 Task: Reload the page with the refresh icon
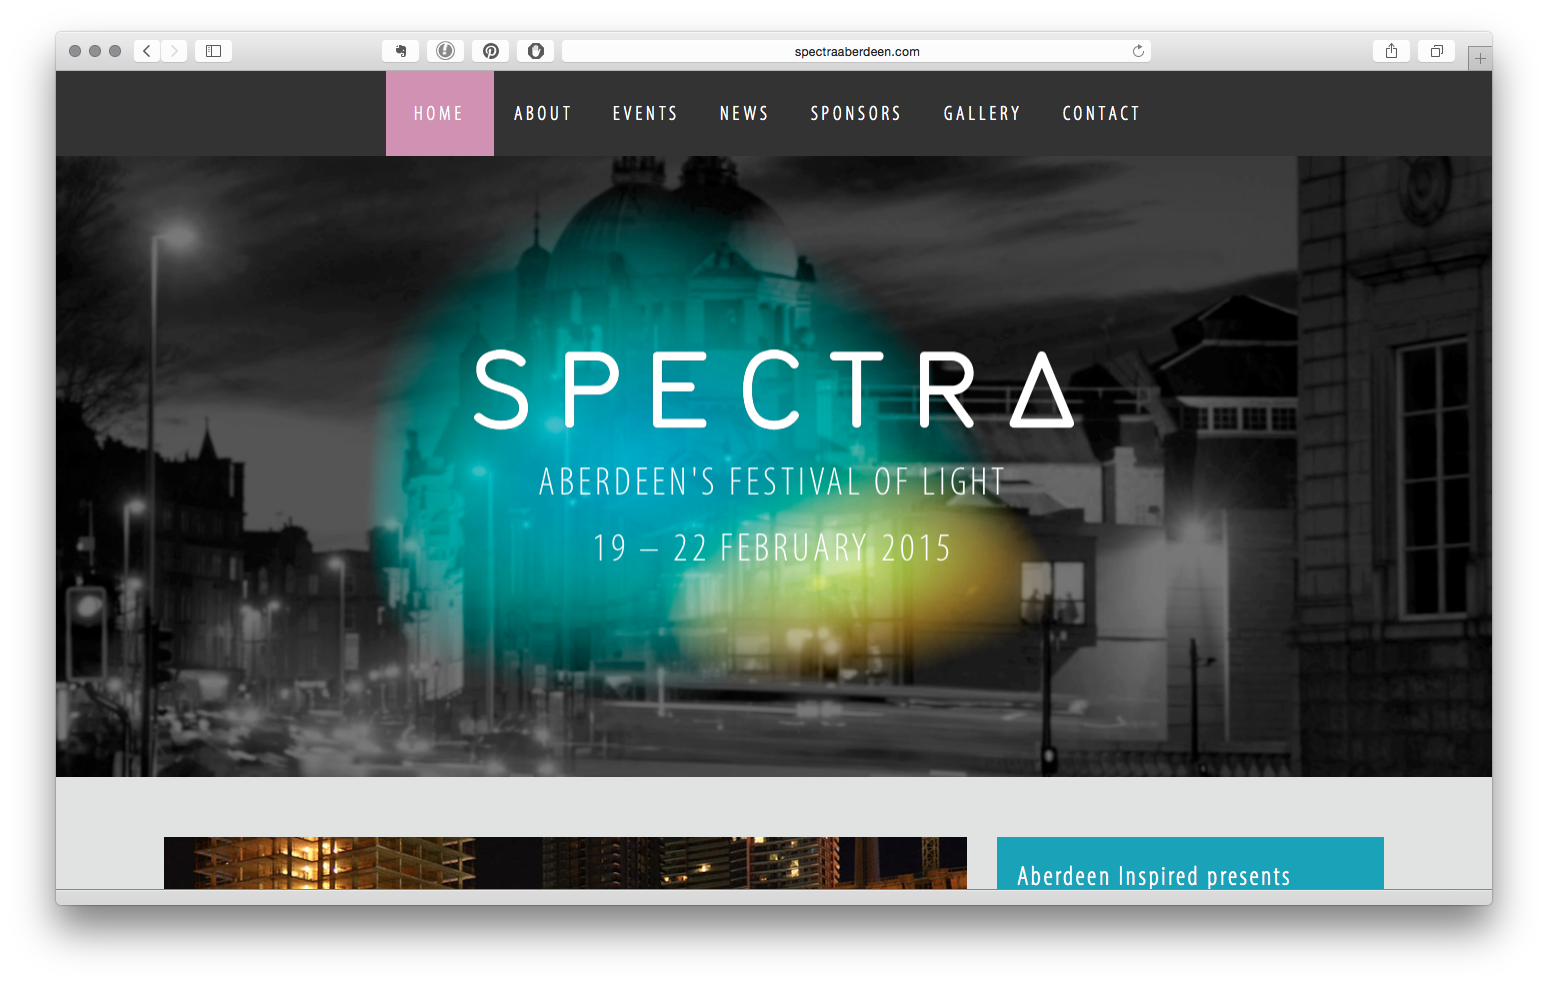pyautogui.click(x=1138, y=51)
